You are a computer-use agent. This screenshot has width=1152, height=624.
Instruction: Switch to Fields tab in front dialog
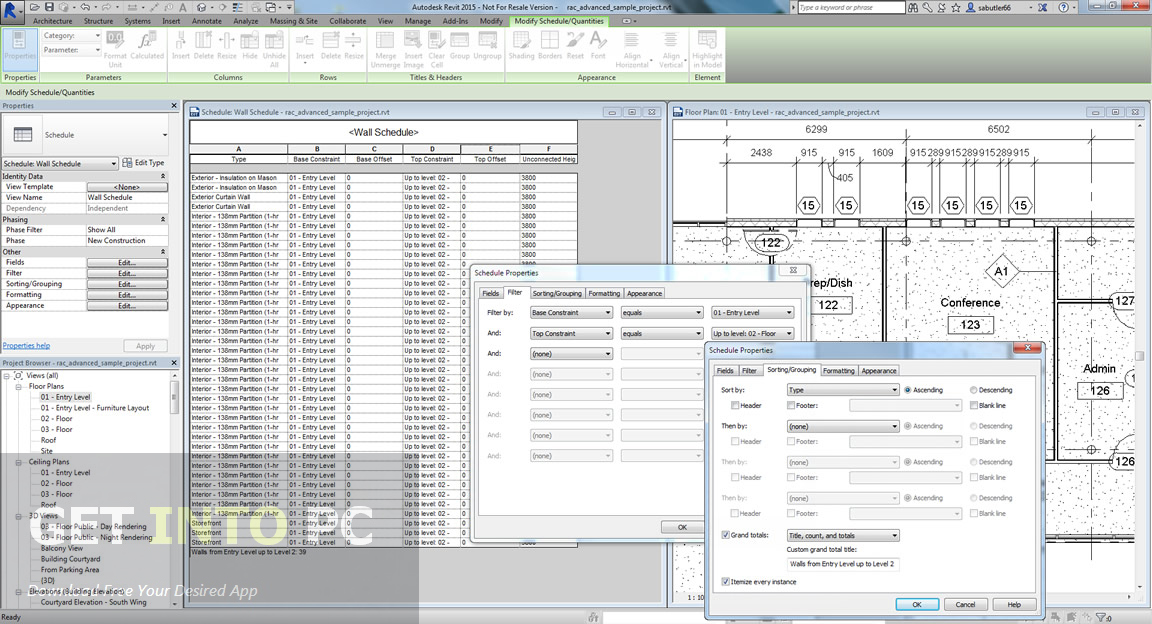[725, 370]
